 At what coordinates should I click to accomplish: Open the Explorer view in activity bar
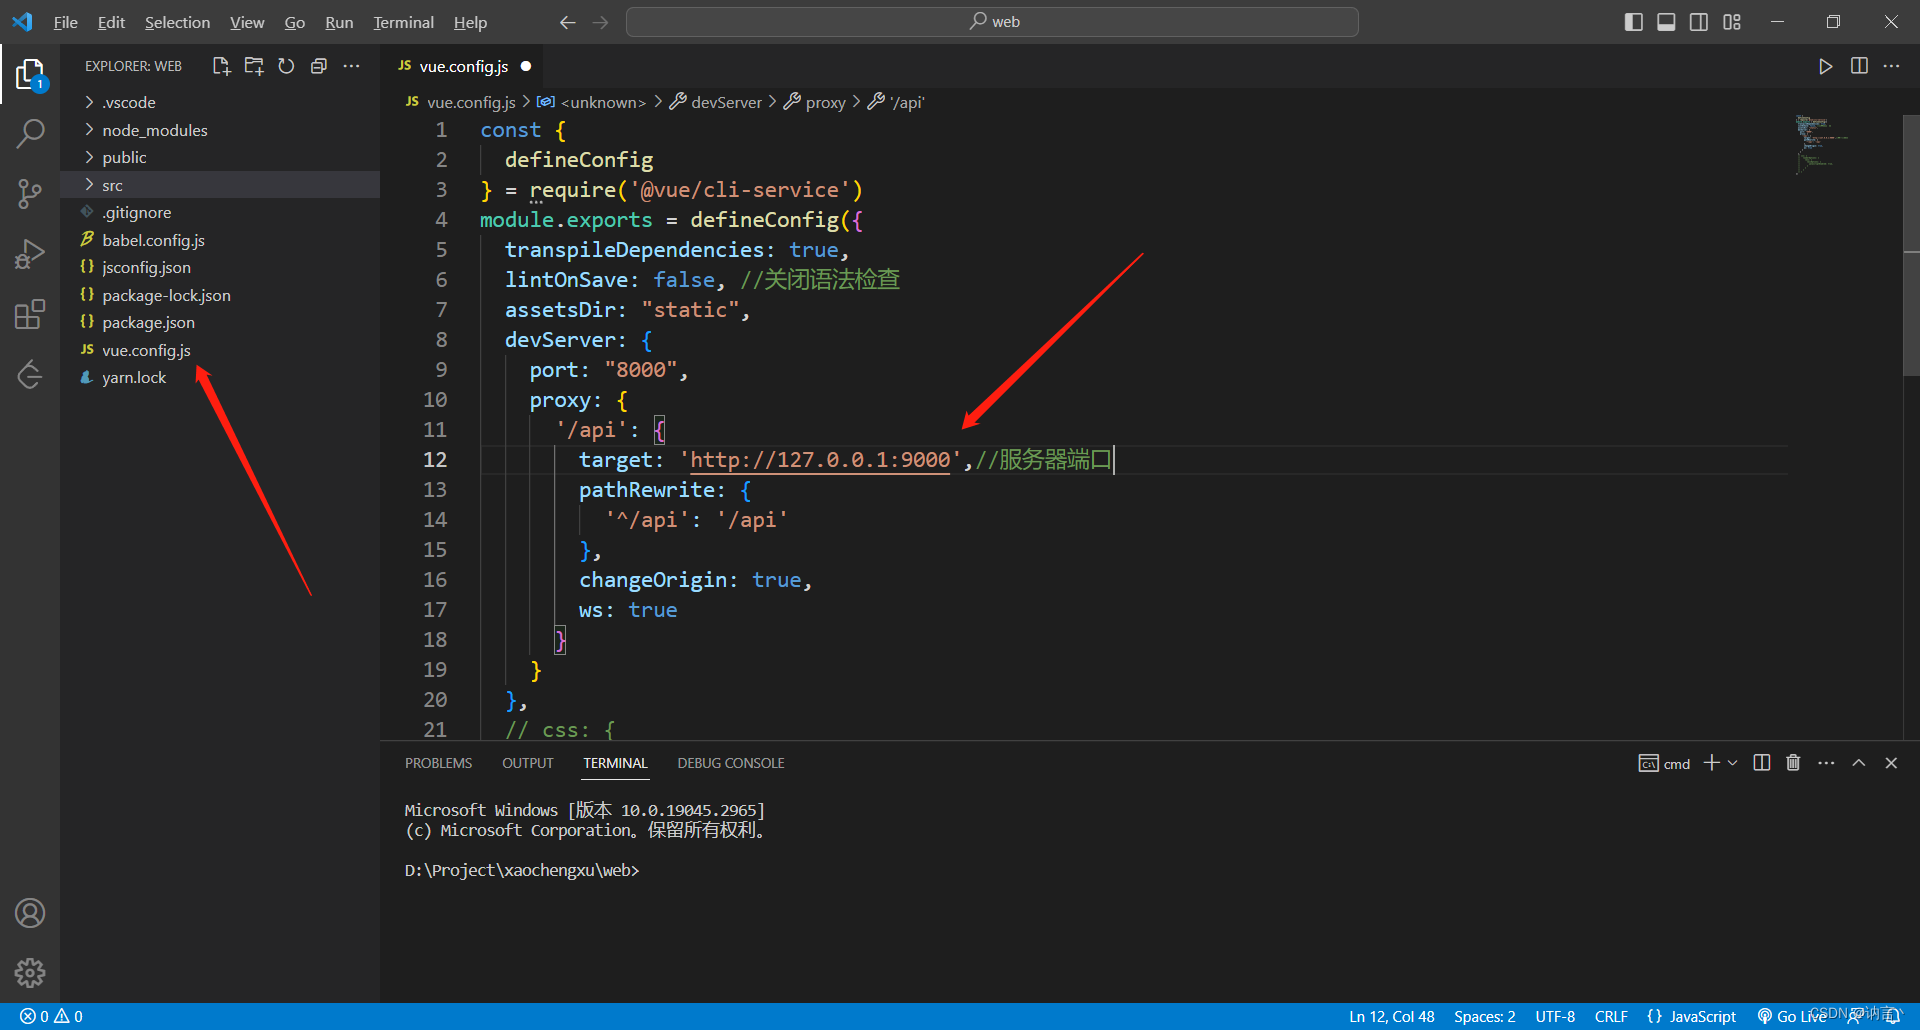click(x=30, y=74)
